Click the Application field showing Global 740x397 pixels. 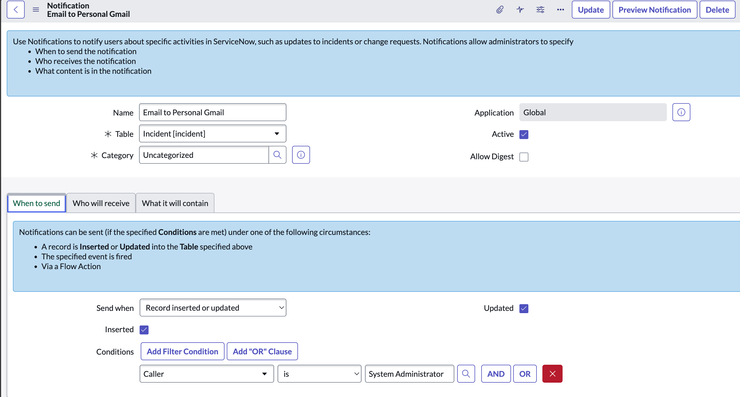593,112
